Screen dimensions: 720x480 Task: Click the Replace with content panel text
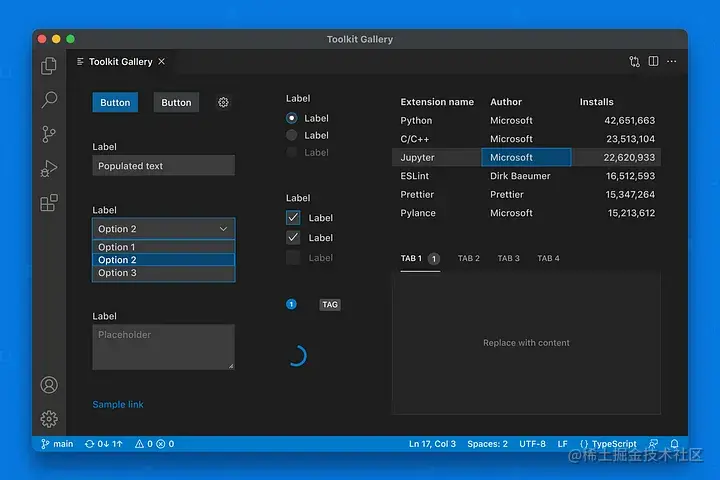pyautogui.click(x=526, y=343)
